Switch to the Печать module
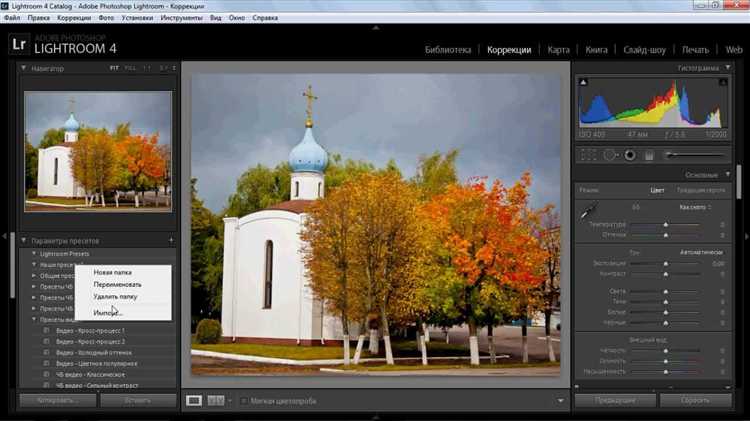Viewport: 750px width, 421px height. point(695,50)
